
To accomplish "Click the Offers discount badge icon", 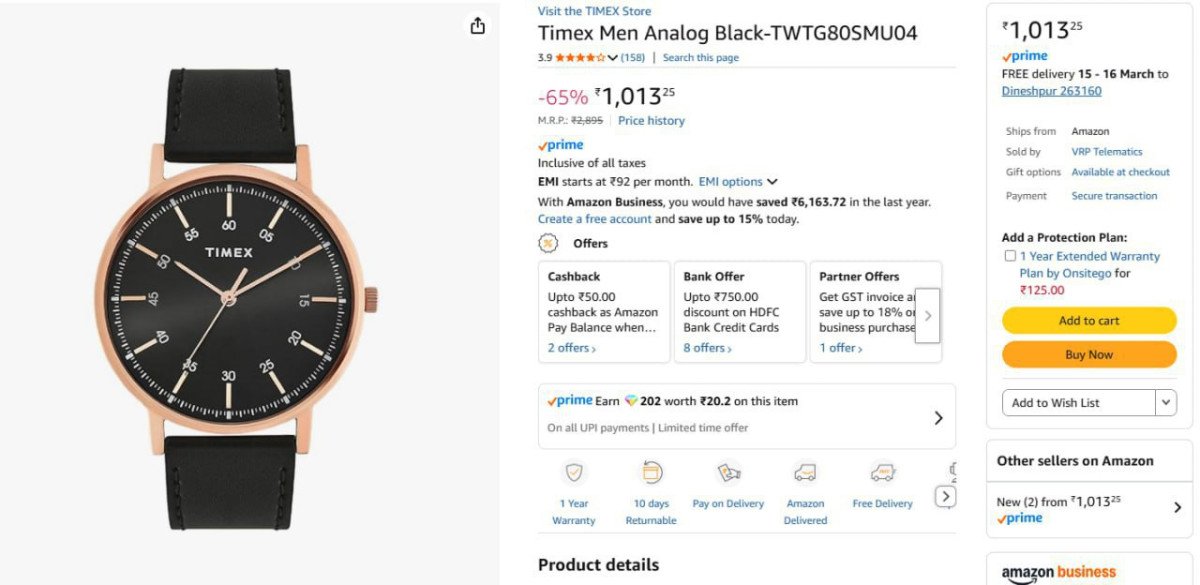I will coord(548,243).
